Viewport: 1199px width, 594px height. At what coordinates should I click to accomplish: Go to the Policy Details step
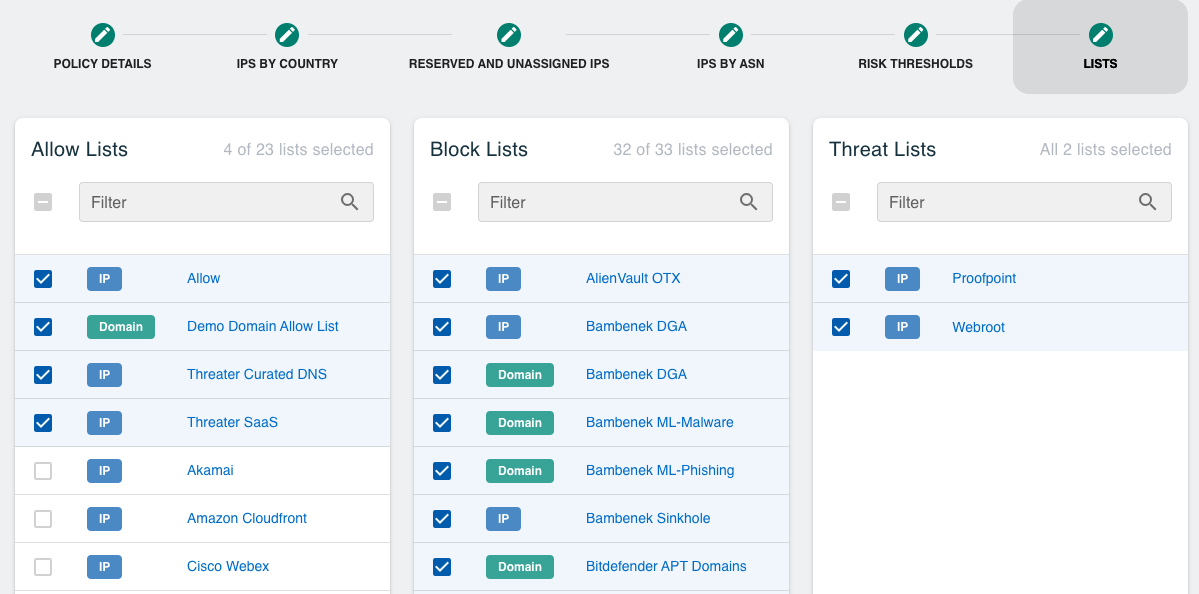pos(102,64)
